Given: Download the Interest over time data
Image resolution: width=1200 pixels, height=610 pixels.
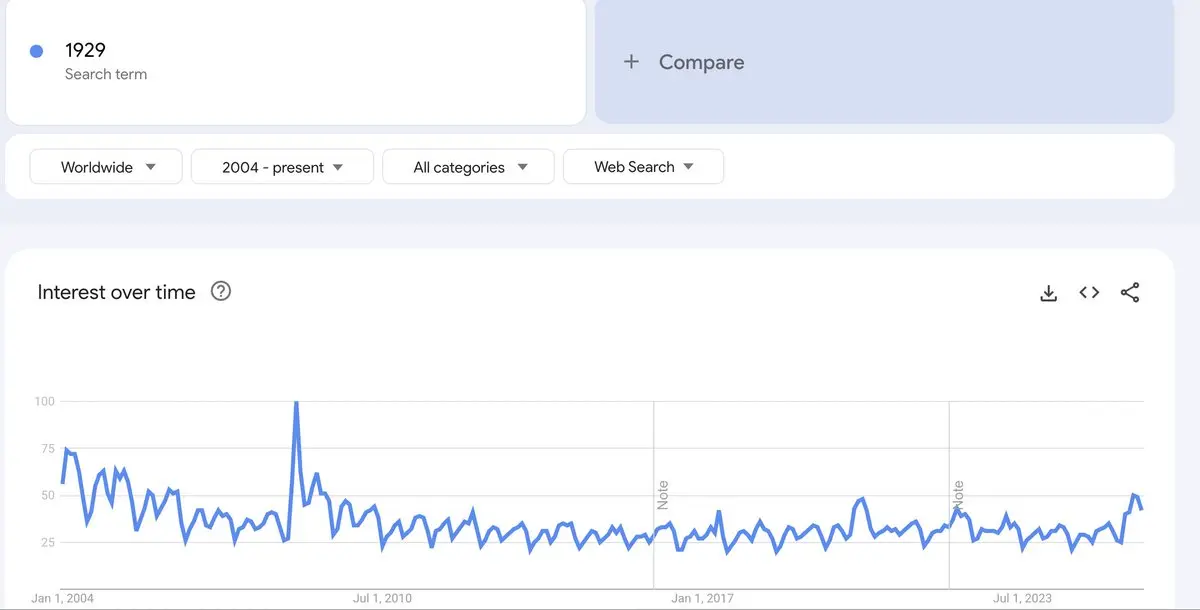Looking at the screenshot, I should (x=1048, y=293).
